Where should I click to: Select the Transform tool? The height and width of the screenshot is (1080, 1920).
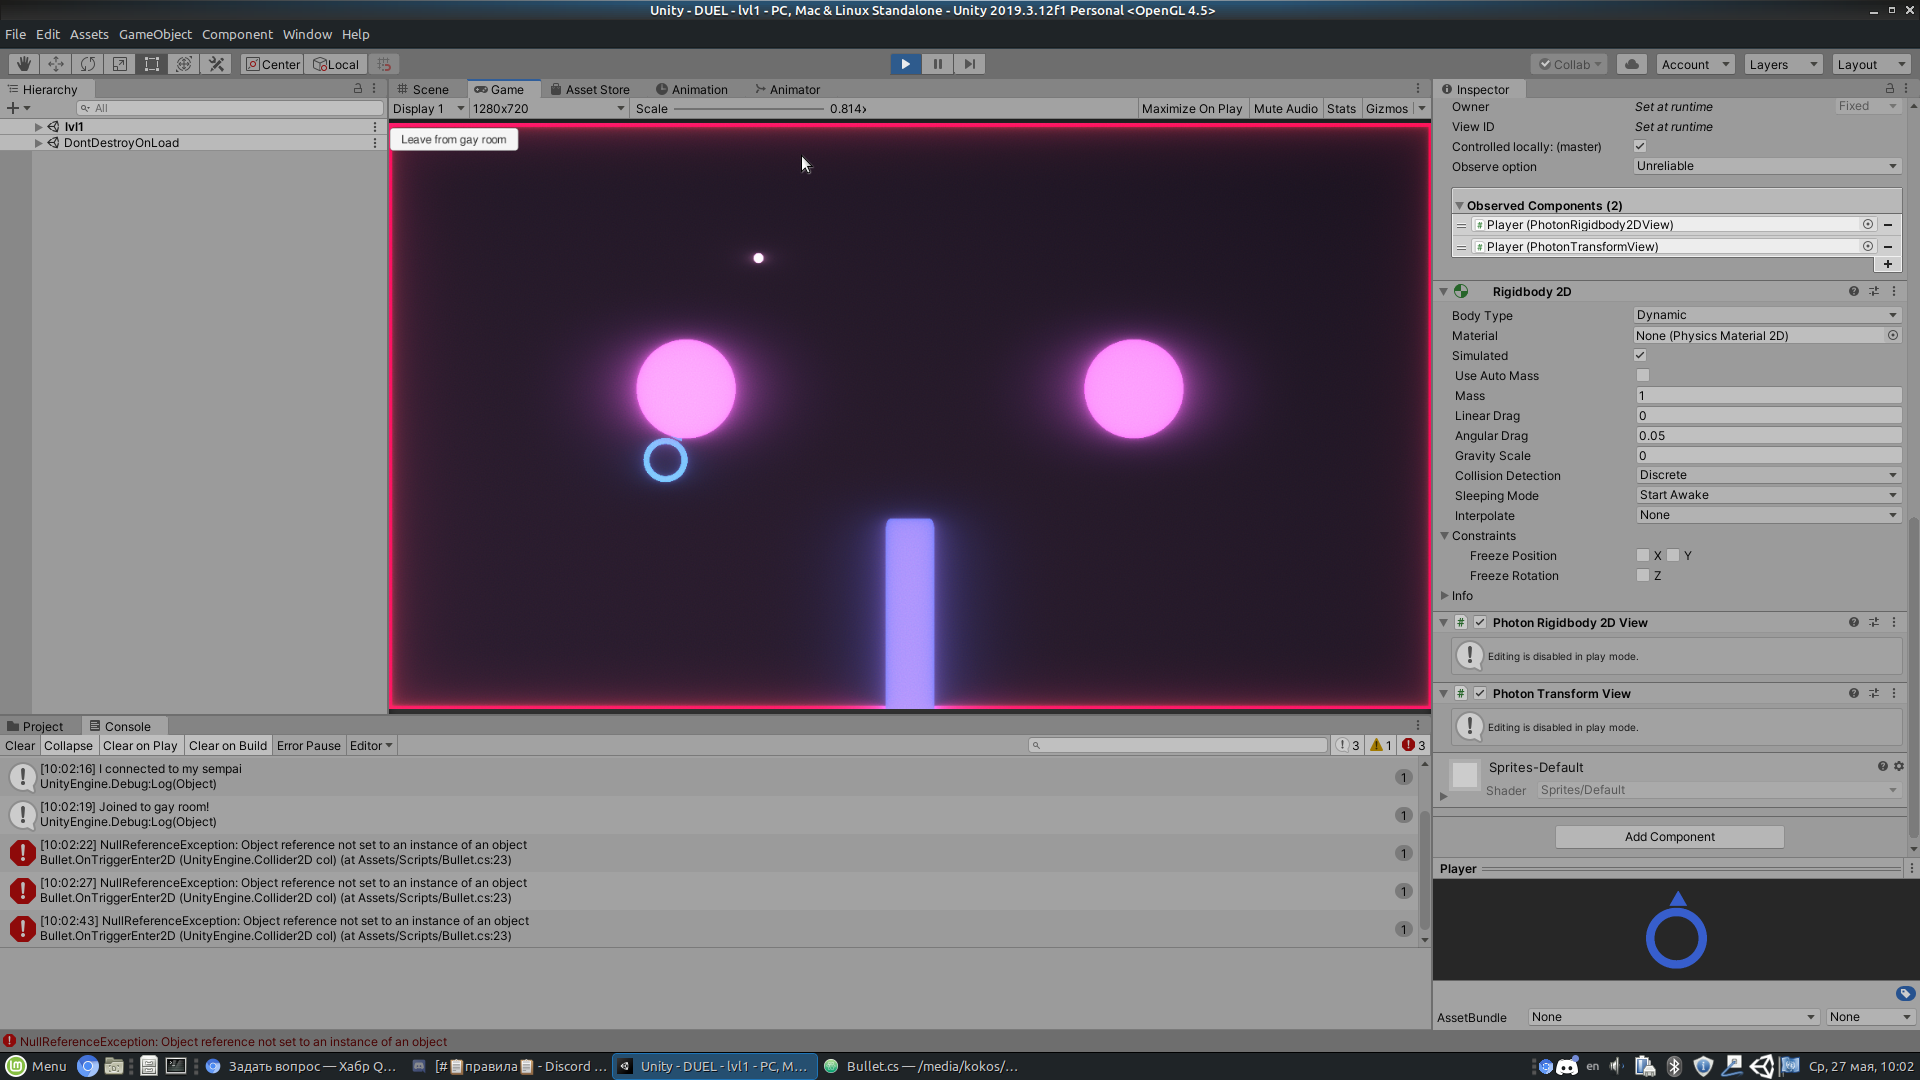(184, 64)
